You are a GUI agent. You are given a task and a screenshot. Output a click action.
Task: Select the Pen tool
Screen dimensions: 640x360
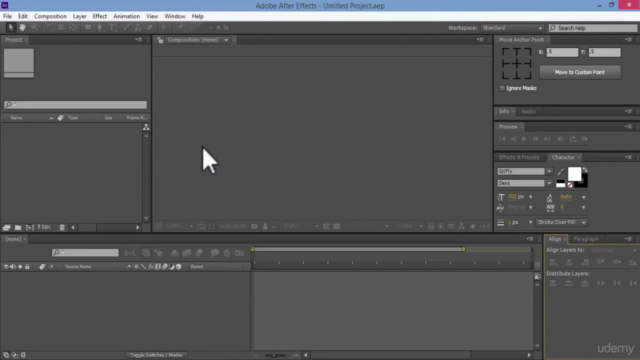click(100, 27)
